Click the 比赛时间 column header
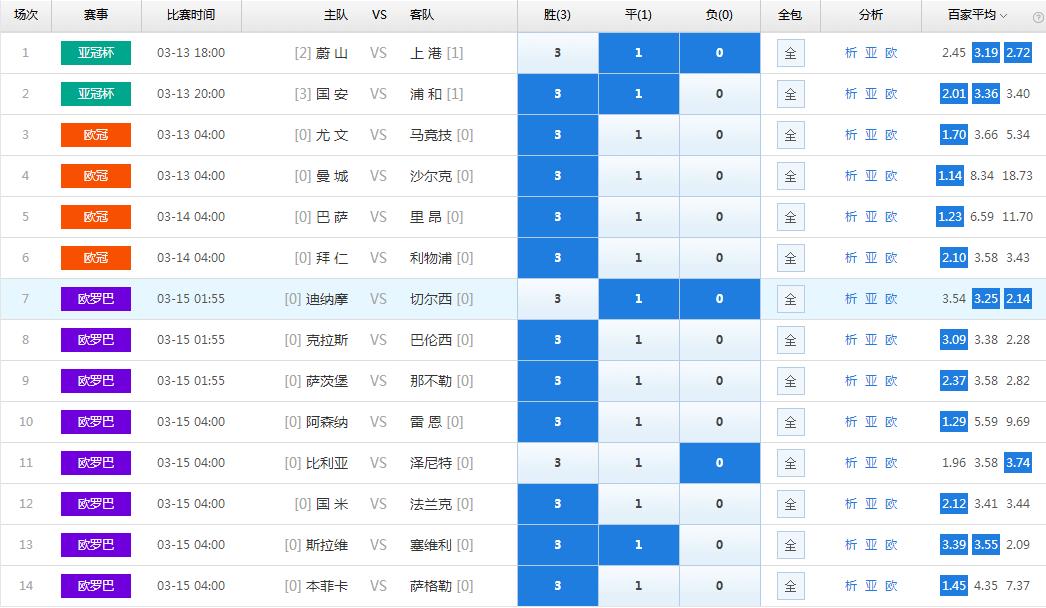 191,15
